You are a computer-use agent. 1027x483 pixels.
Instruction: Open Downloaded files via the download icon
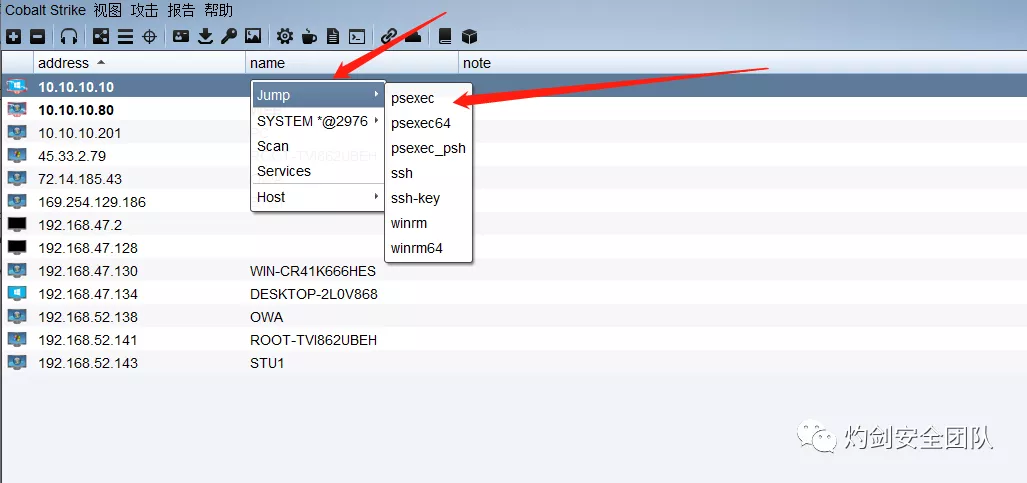point(206,36)
